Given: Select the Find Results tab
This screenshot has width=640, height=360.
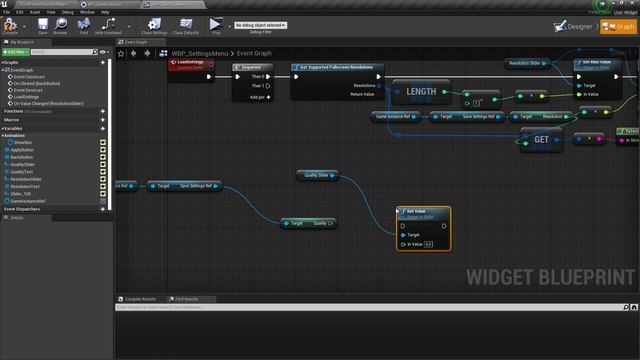Looking at the screenshot, I should [187, 299].
